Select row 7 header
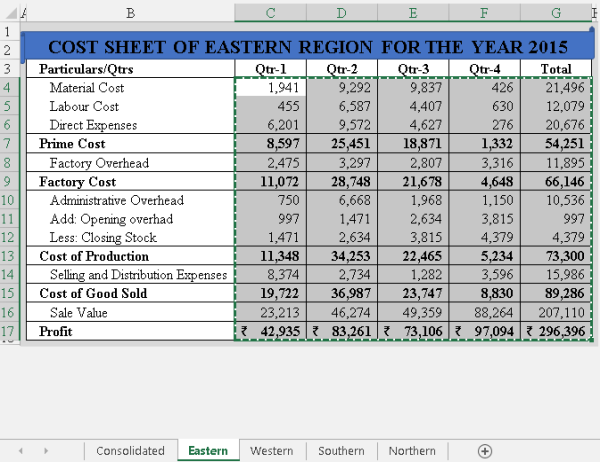 (x=10, y=144)
